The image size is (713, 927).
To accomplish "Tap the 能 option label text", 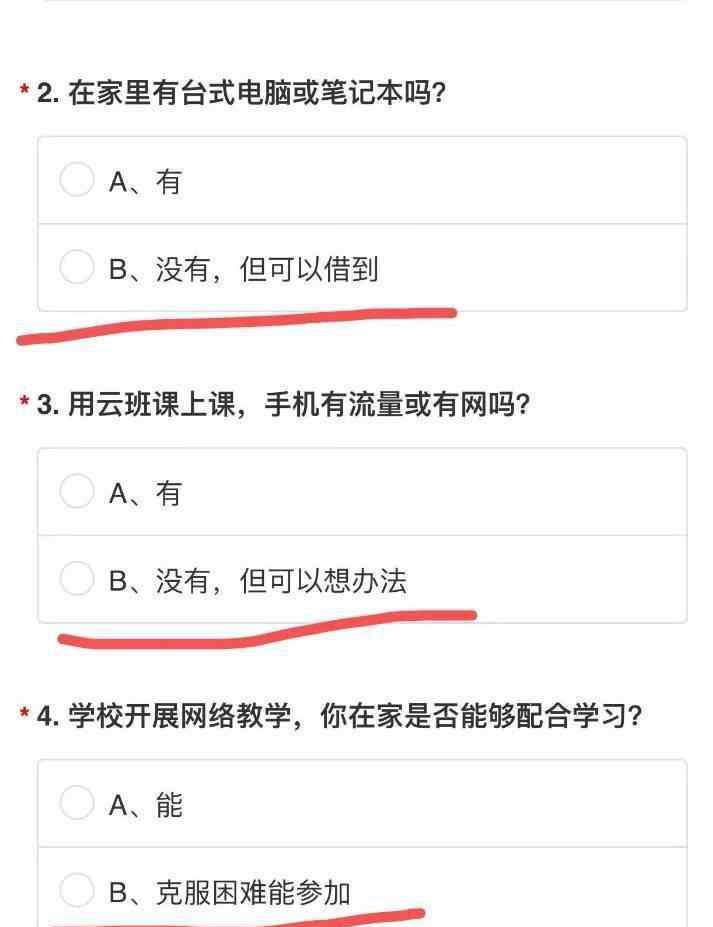I will [x=169, y=805].
